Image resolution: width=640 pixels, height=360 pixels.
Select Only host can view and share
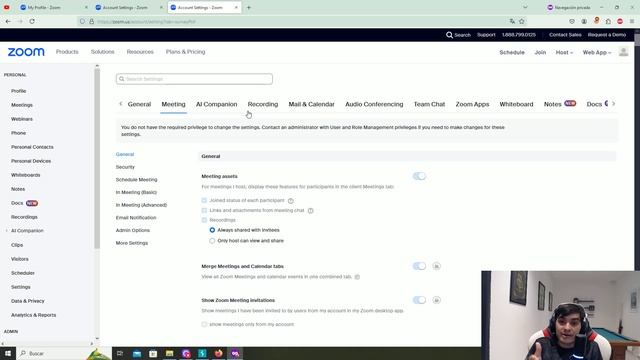[x=212, y=241]
